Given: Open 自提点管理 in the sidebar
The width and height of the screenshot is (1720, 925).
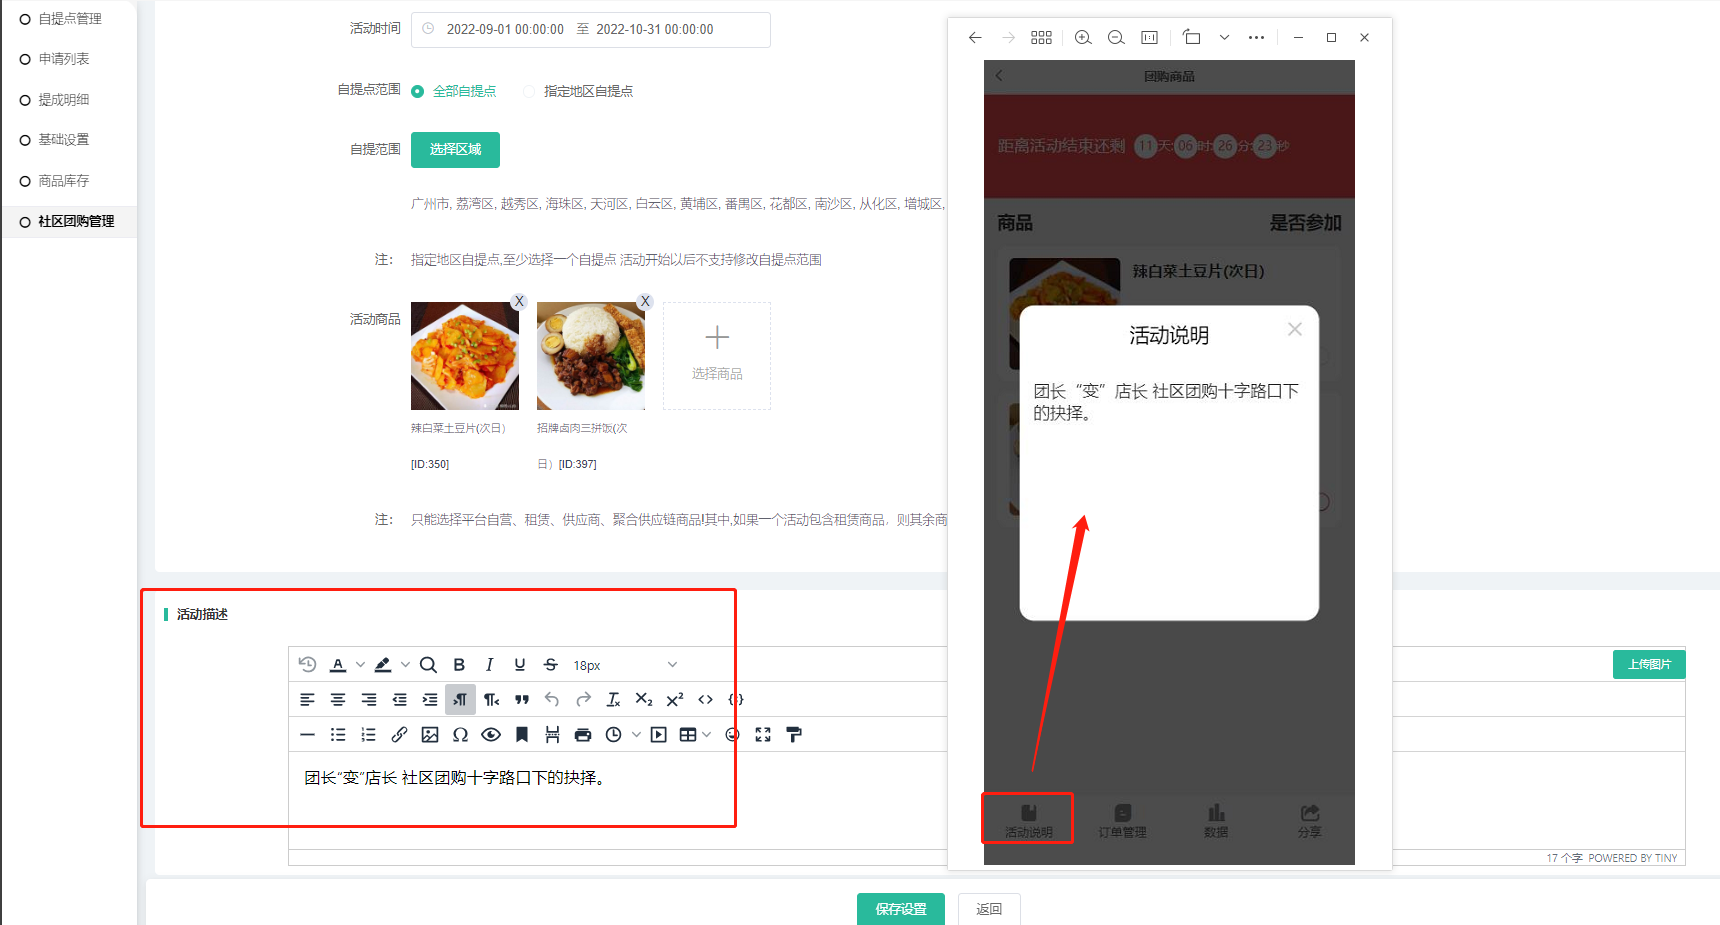Looking at the screenshot, I should coord(69,19).
